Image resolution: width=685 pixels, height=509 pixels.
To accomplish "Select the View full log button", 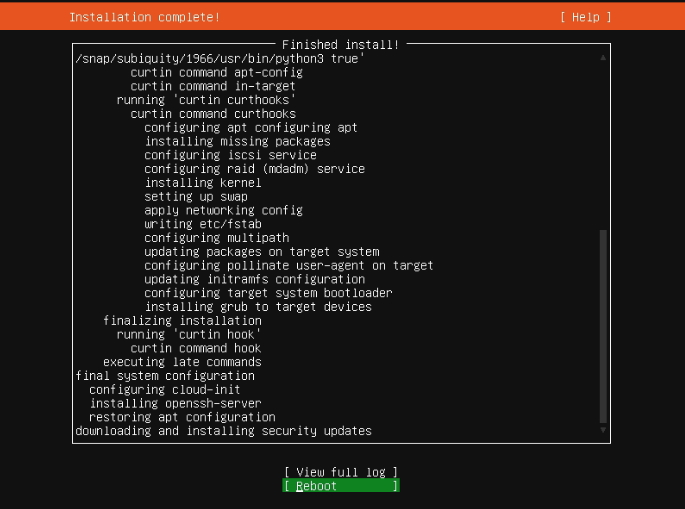I will (341, 472).
